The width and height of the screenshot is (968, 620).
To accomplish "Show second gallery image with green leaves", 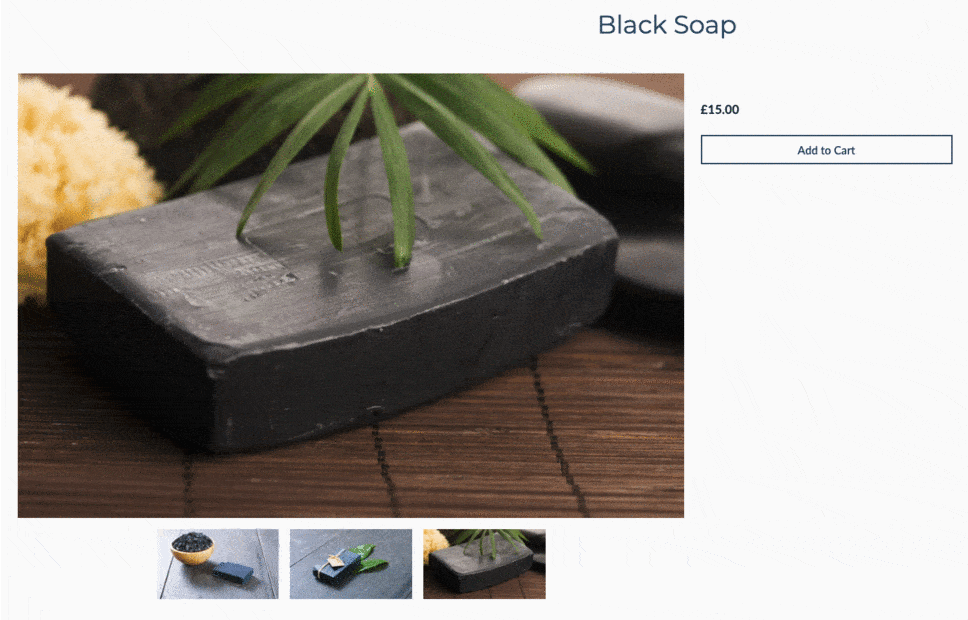I will [x=351, y=563].
